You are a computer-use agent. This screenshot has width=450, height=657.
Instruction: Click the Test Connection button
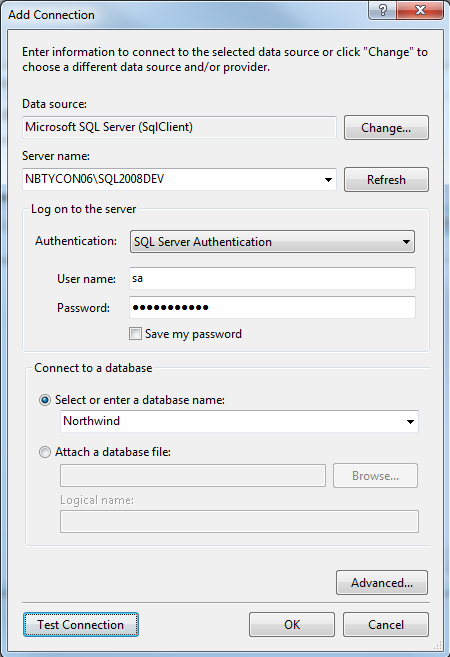pyautogui.click(x=80, y=625)
